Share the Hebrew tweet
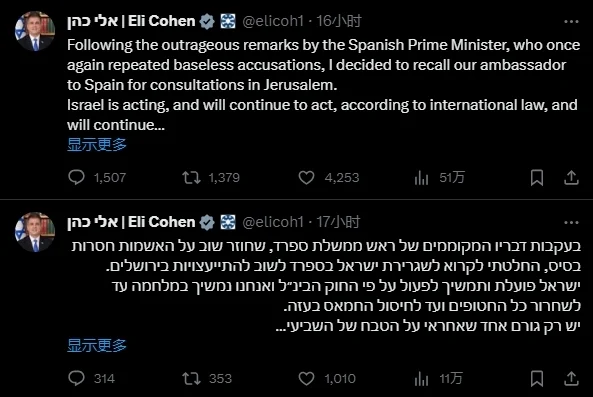This screenshot has width=593, height=397. [x=571, y=378]
